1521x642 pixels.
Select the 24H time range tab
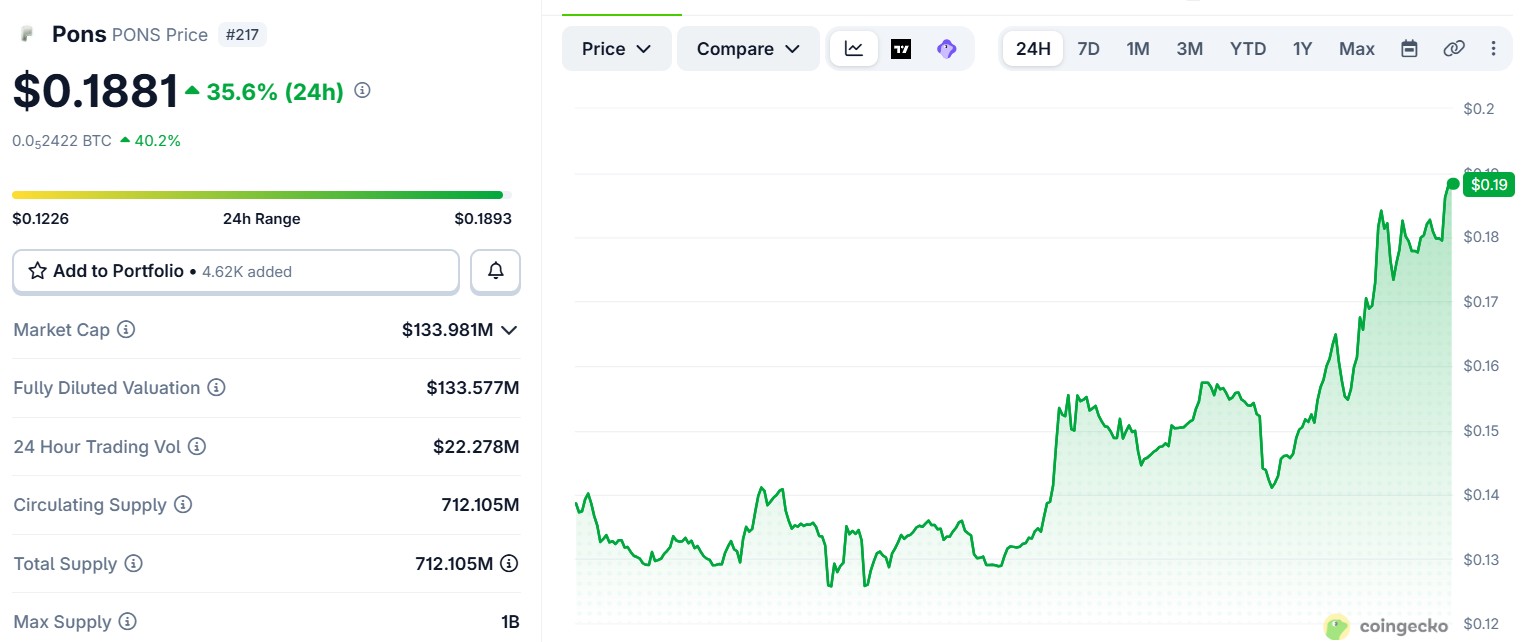[1033, 48]
